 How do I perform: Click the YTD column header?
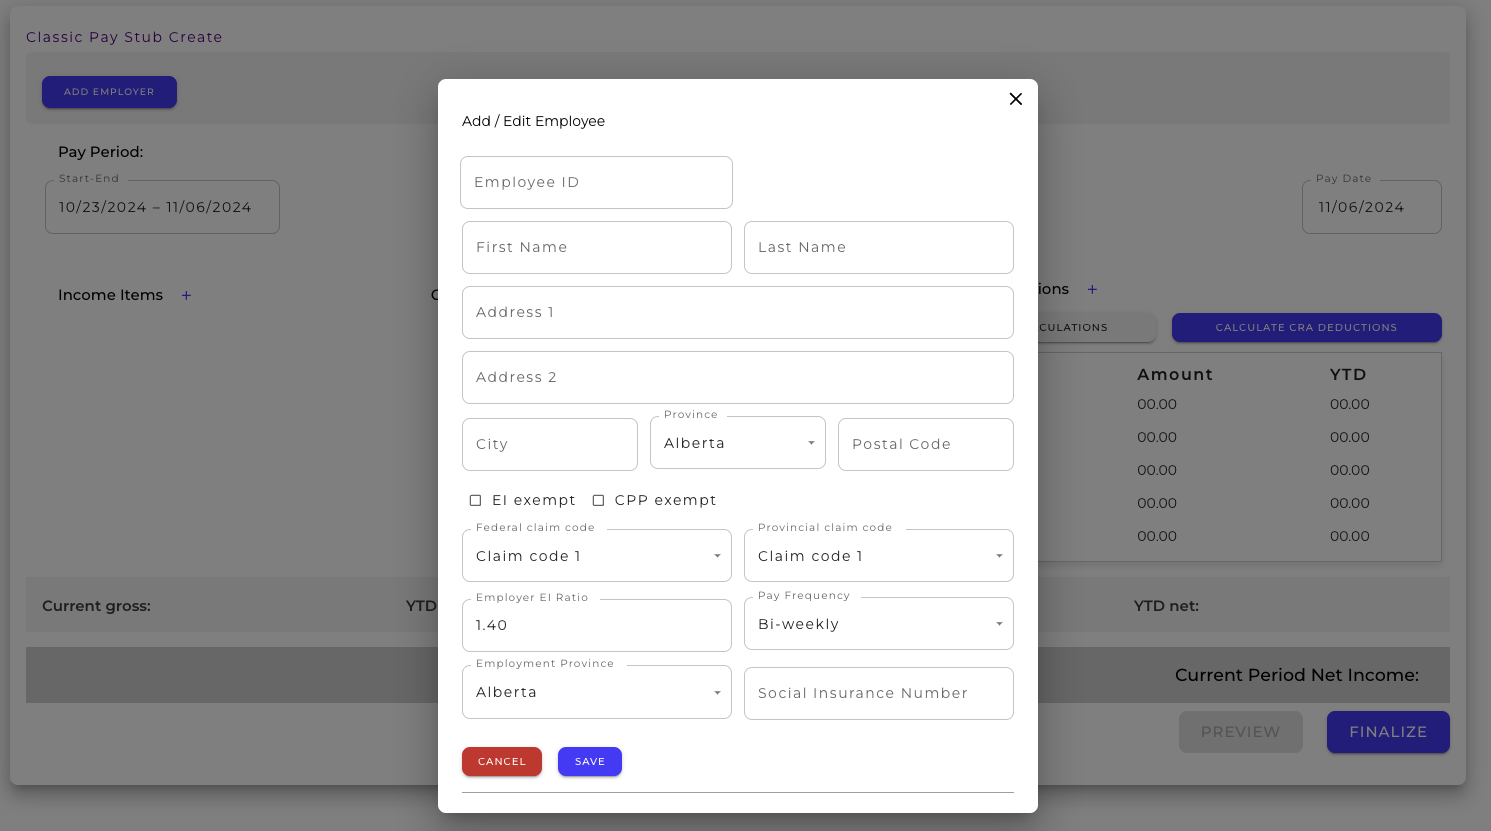tap(1348, 374)
